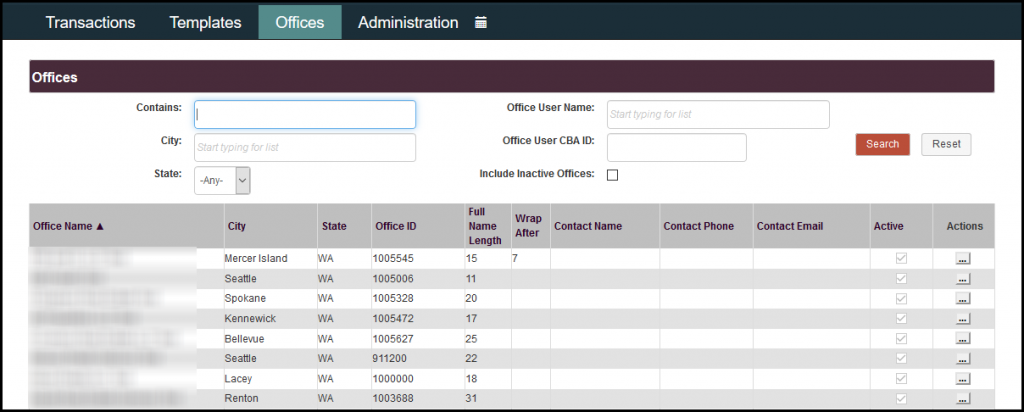Open actions menu for office ID 1005006
The width and height of the screenshot is (1024, 412).
coord(963,279)
